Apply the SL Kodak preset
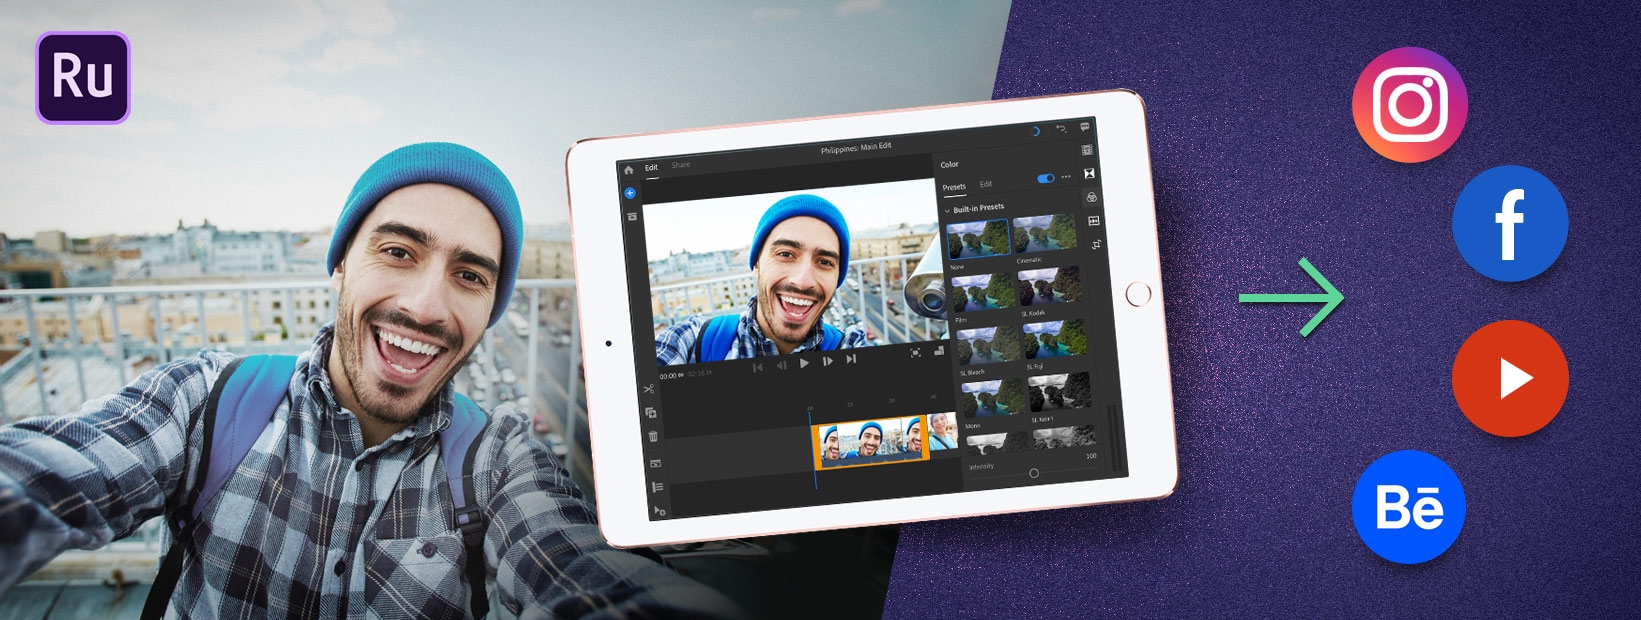Viewport: 1641px width, 620px height. click(x=1050, y=285)
